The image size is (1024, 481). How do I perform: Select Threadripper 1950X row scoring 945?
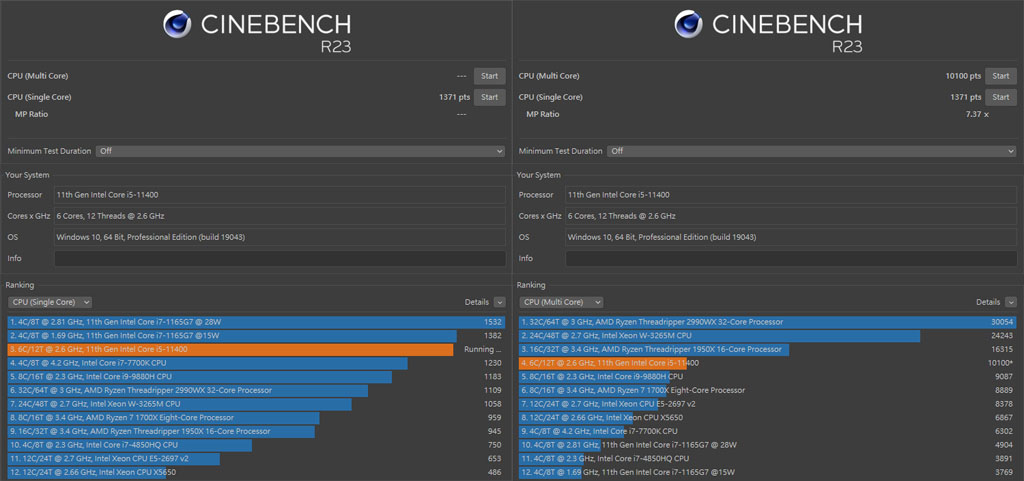coord(256,431)
